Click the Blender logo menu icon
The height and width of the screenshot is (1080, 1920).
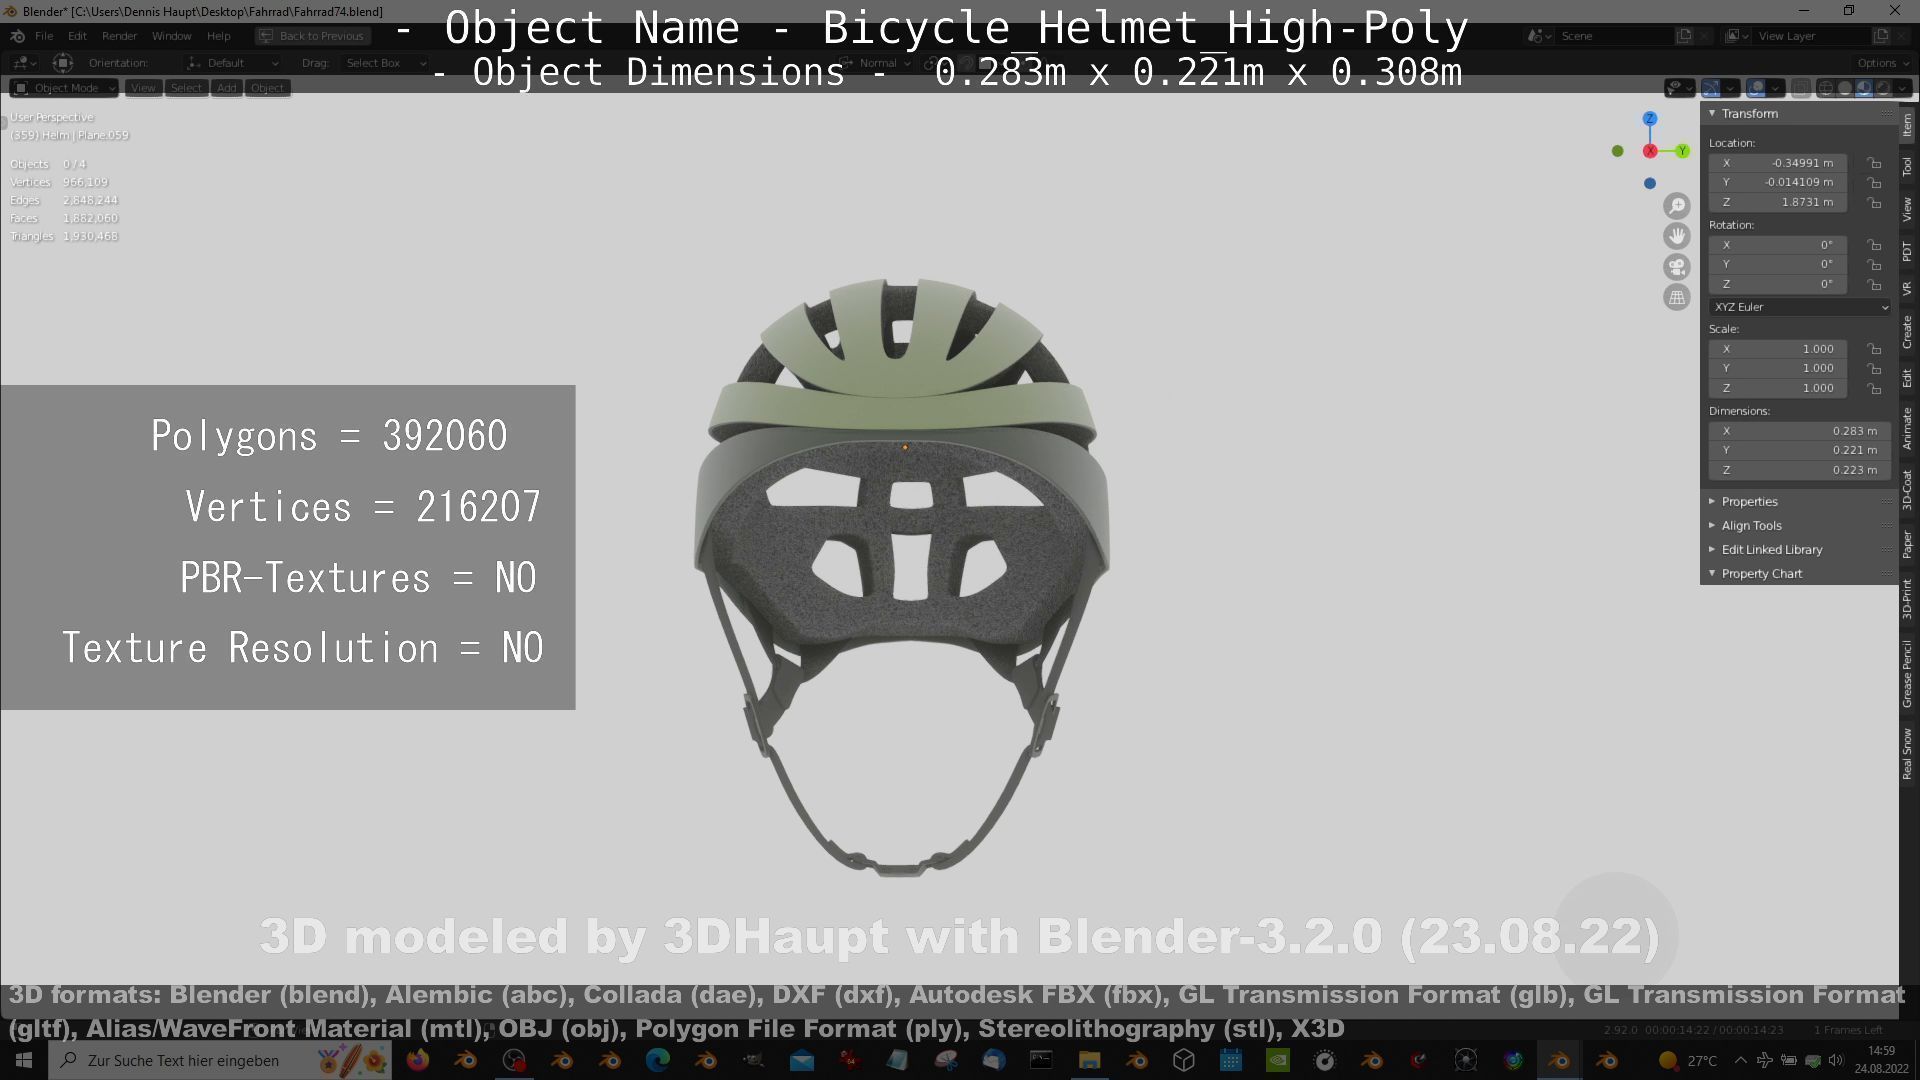[x=17, y=36]
